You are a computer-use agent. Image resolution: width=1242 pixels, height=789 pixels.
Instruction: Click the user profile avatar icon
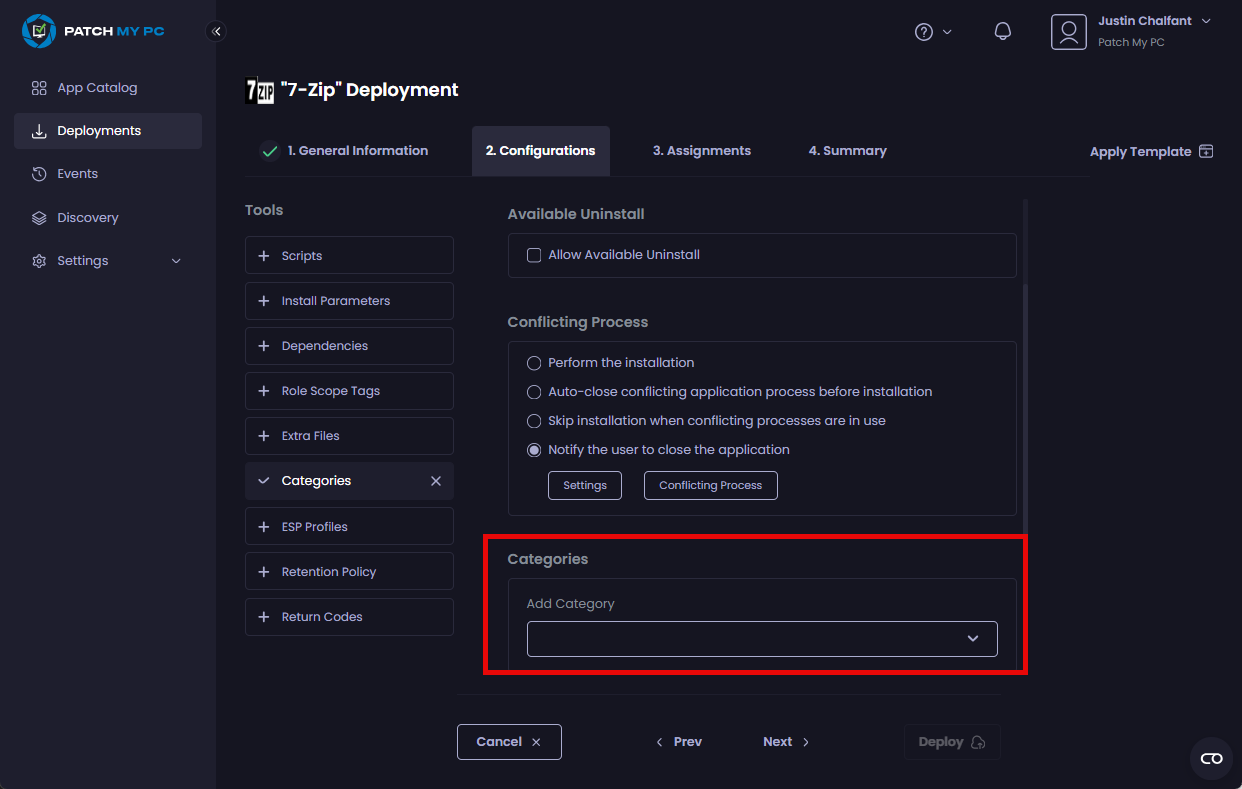click(x=1068, y=32)
